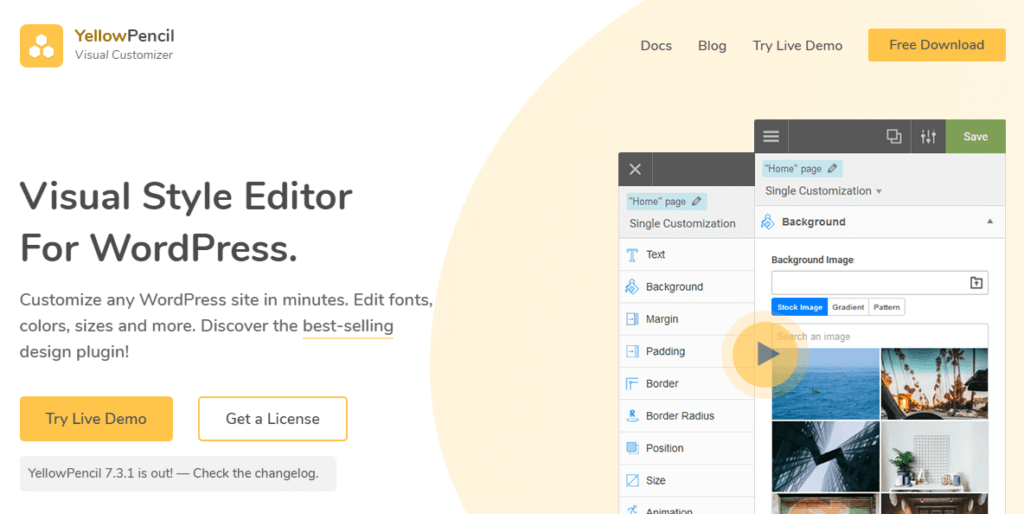The width and height of the screenshot is (1024, 514).
Task: Click the Border property icon
Action: (632, 383)
